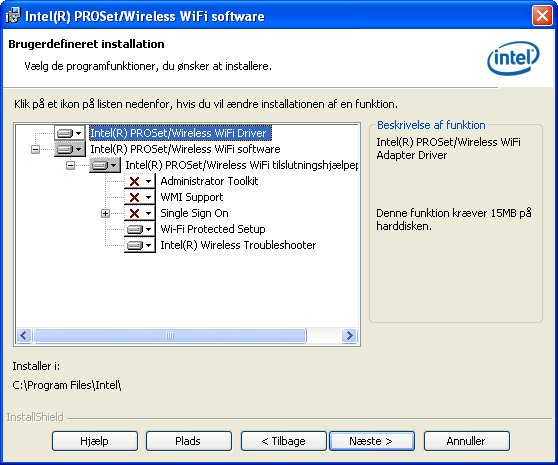The height and width of the screenshot is (465, 558).
Task: Expand the Single Sign On tree node
Action: (105, 213)
